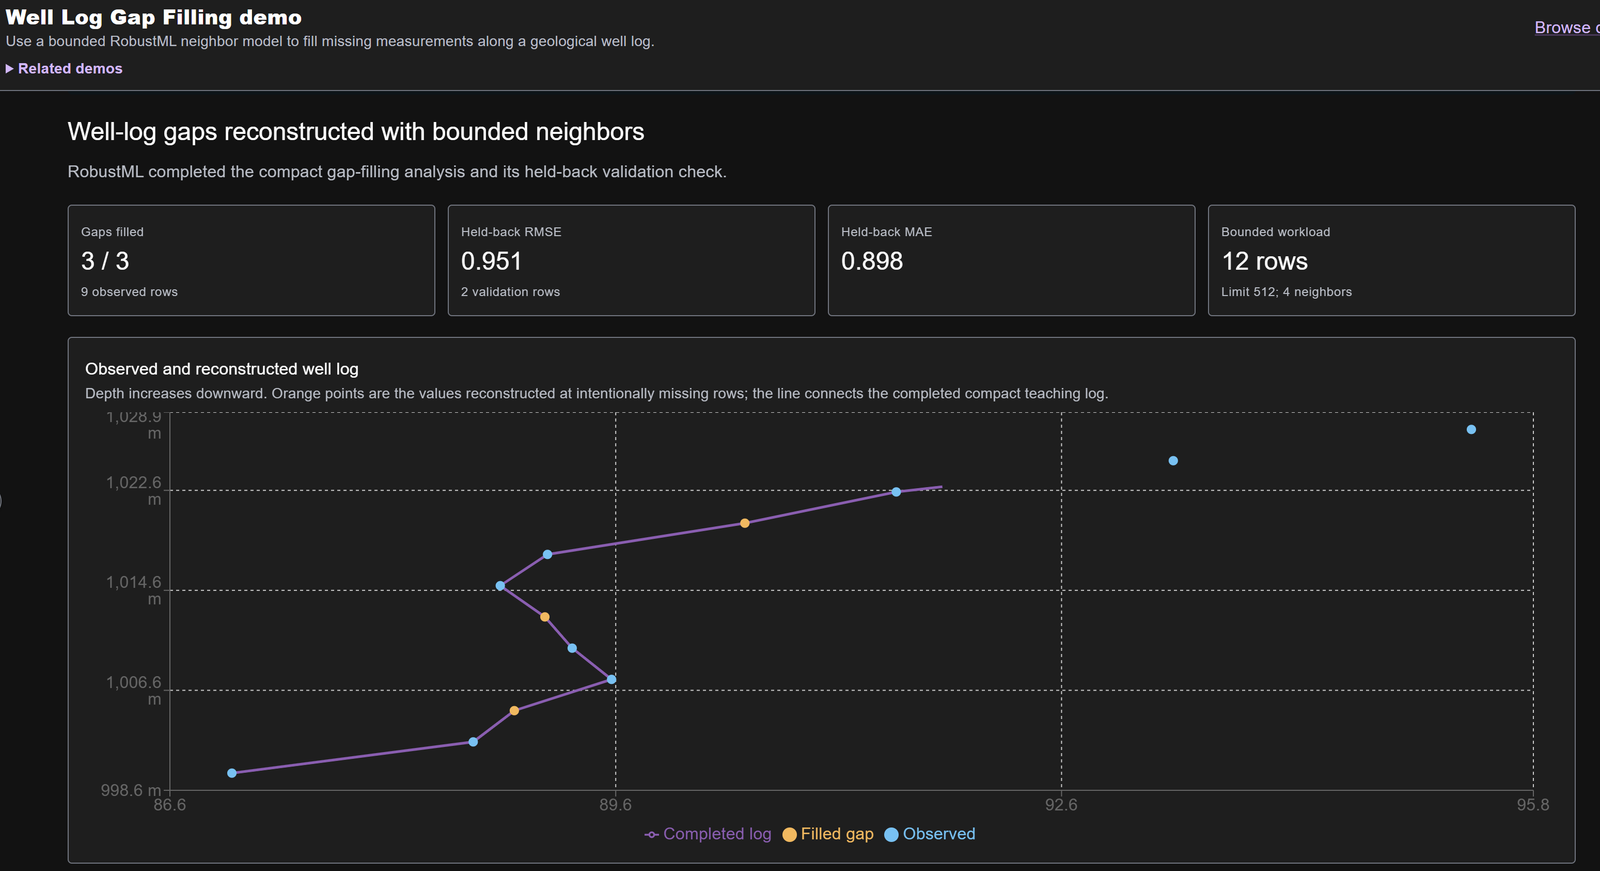Click the orange Filled gap legend dot

pos(790,835)
